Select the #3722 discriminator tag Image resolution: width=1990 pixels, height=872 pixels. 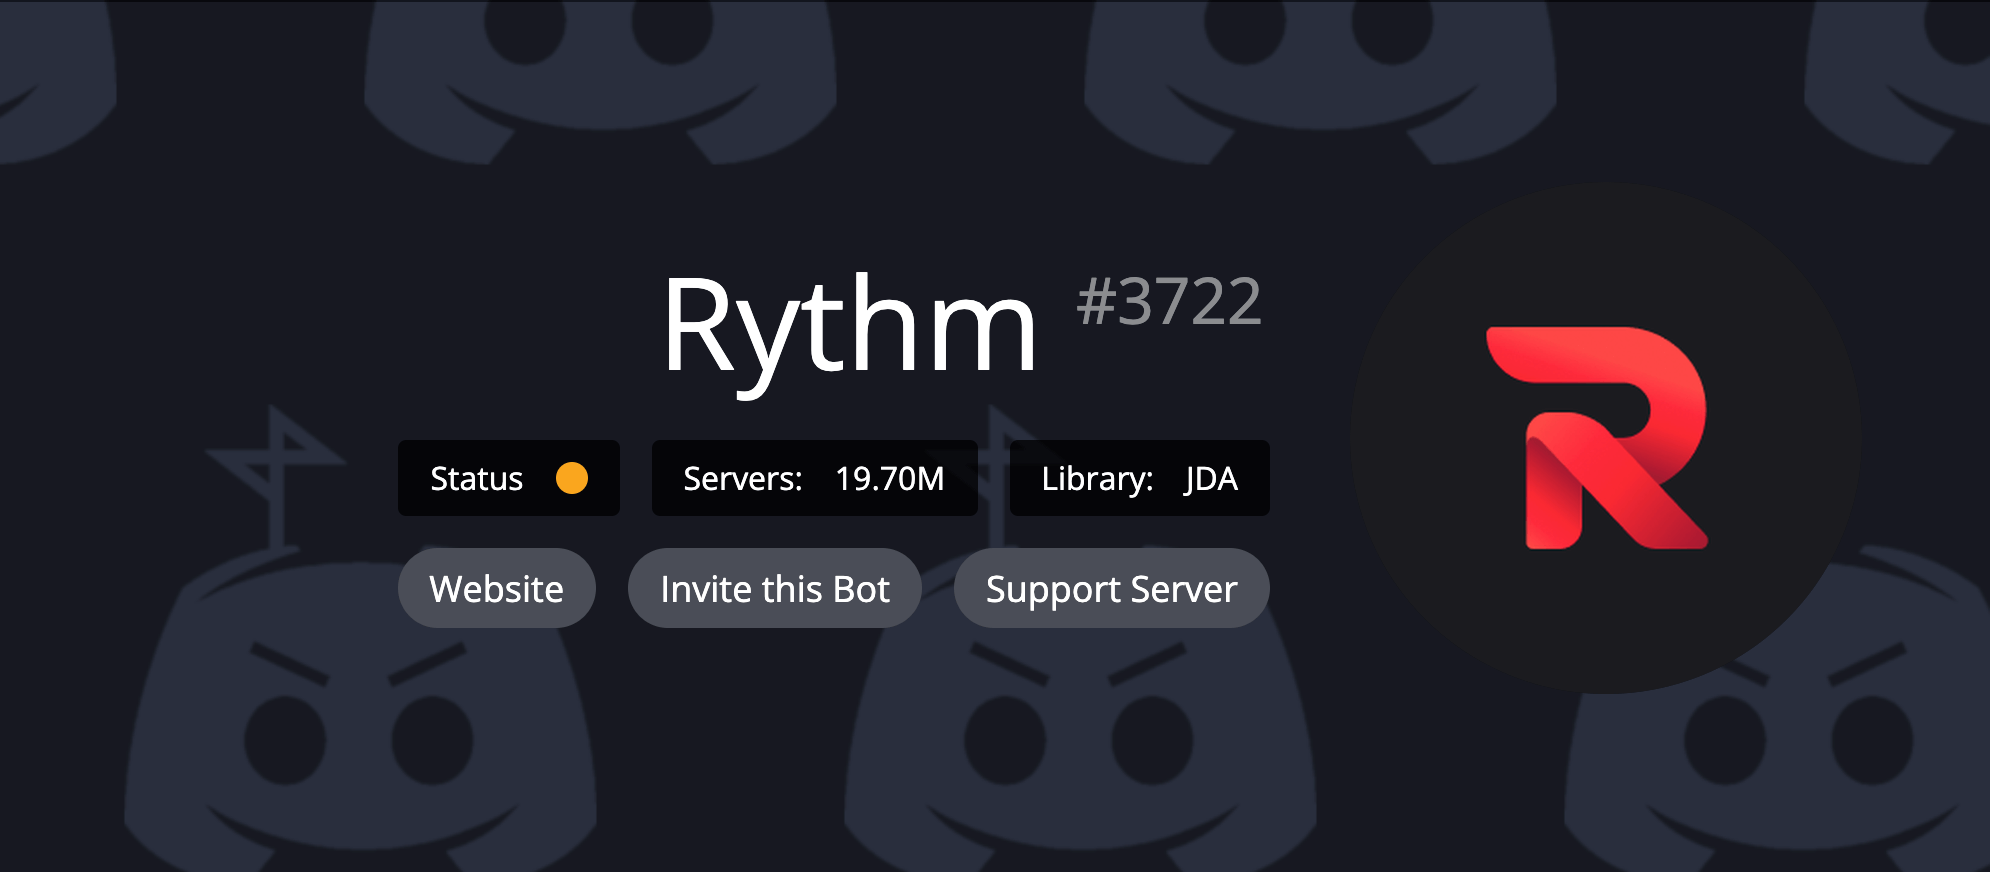point(1168,301)
